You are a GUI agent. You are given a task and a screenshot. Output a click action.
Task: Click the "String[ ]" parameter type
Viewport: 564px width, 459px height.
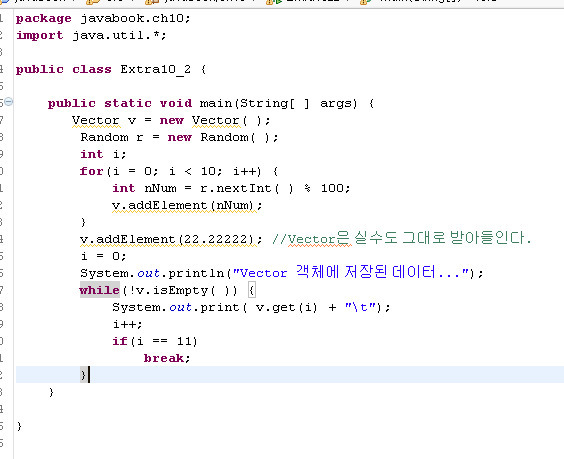point(275,104)
